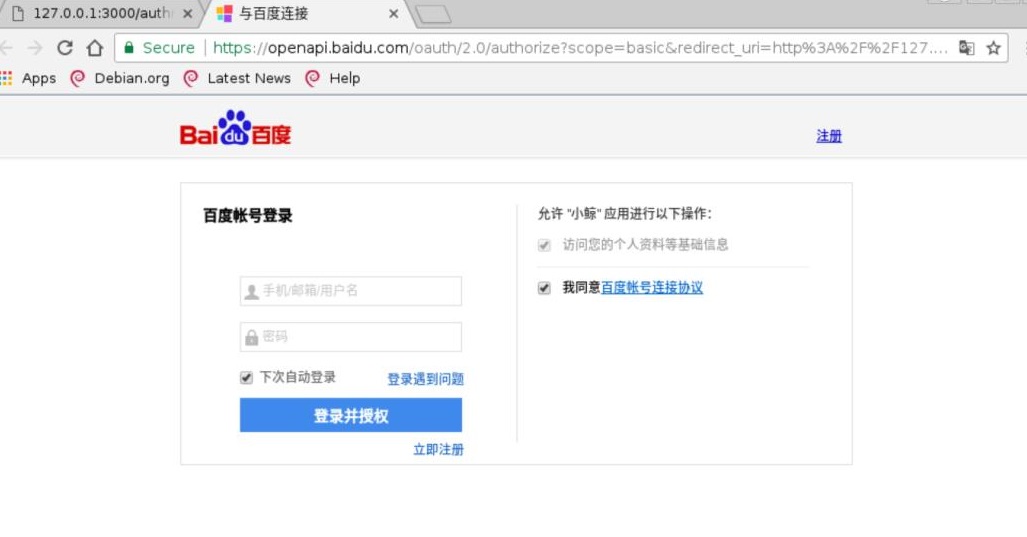Open the Help bookmark

point(333,79)
